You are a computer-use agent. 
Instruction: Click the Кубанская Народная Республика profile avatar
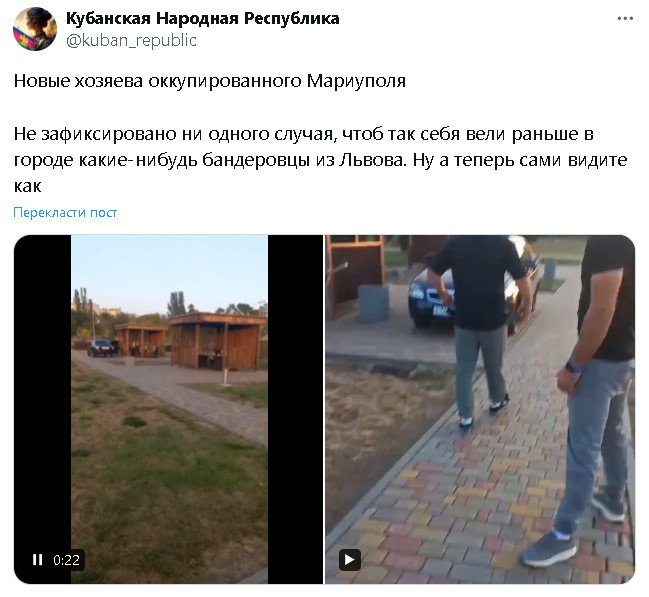click(35, 29)
